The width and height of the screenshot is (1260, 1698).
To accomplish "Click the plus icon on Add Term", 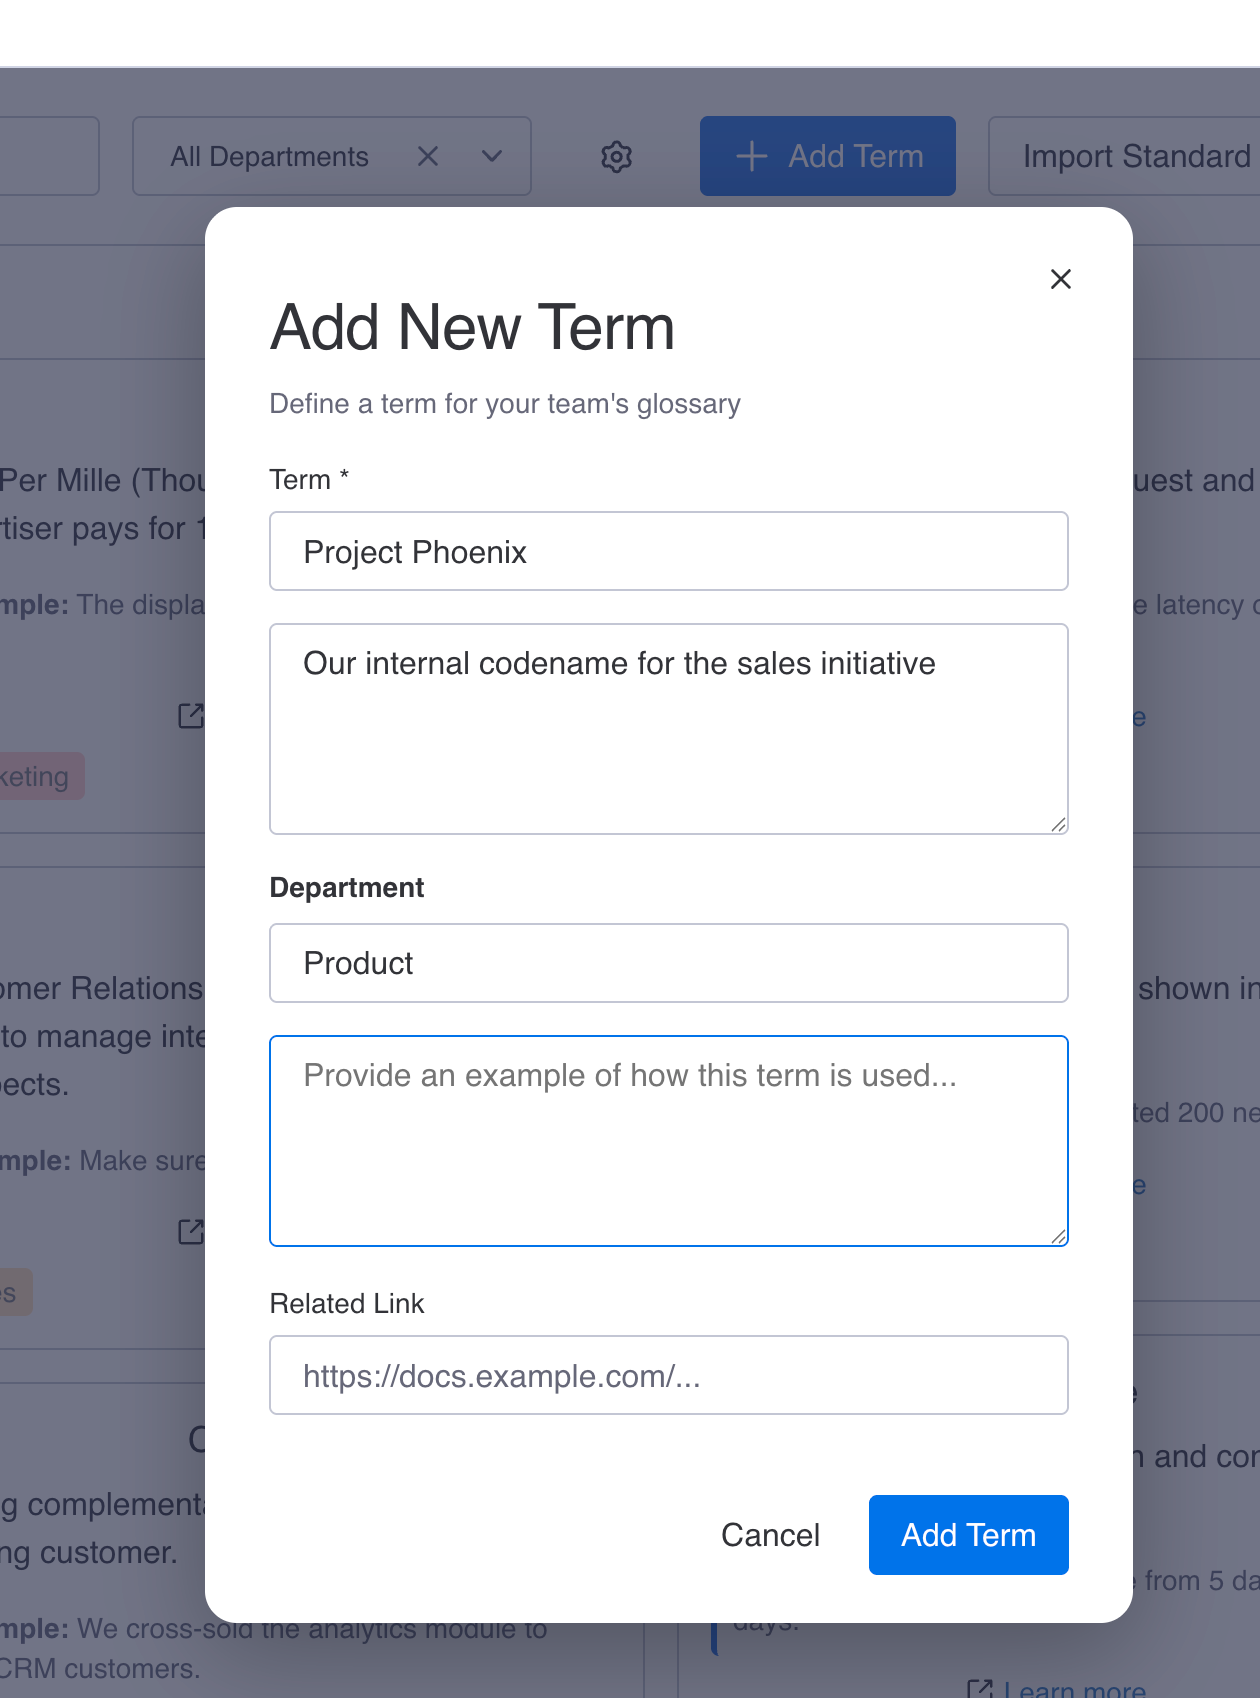I will (750, 156).
